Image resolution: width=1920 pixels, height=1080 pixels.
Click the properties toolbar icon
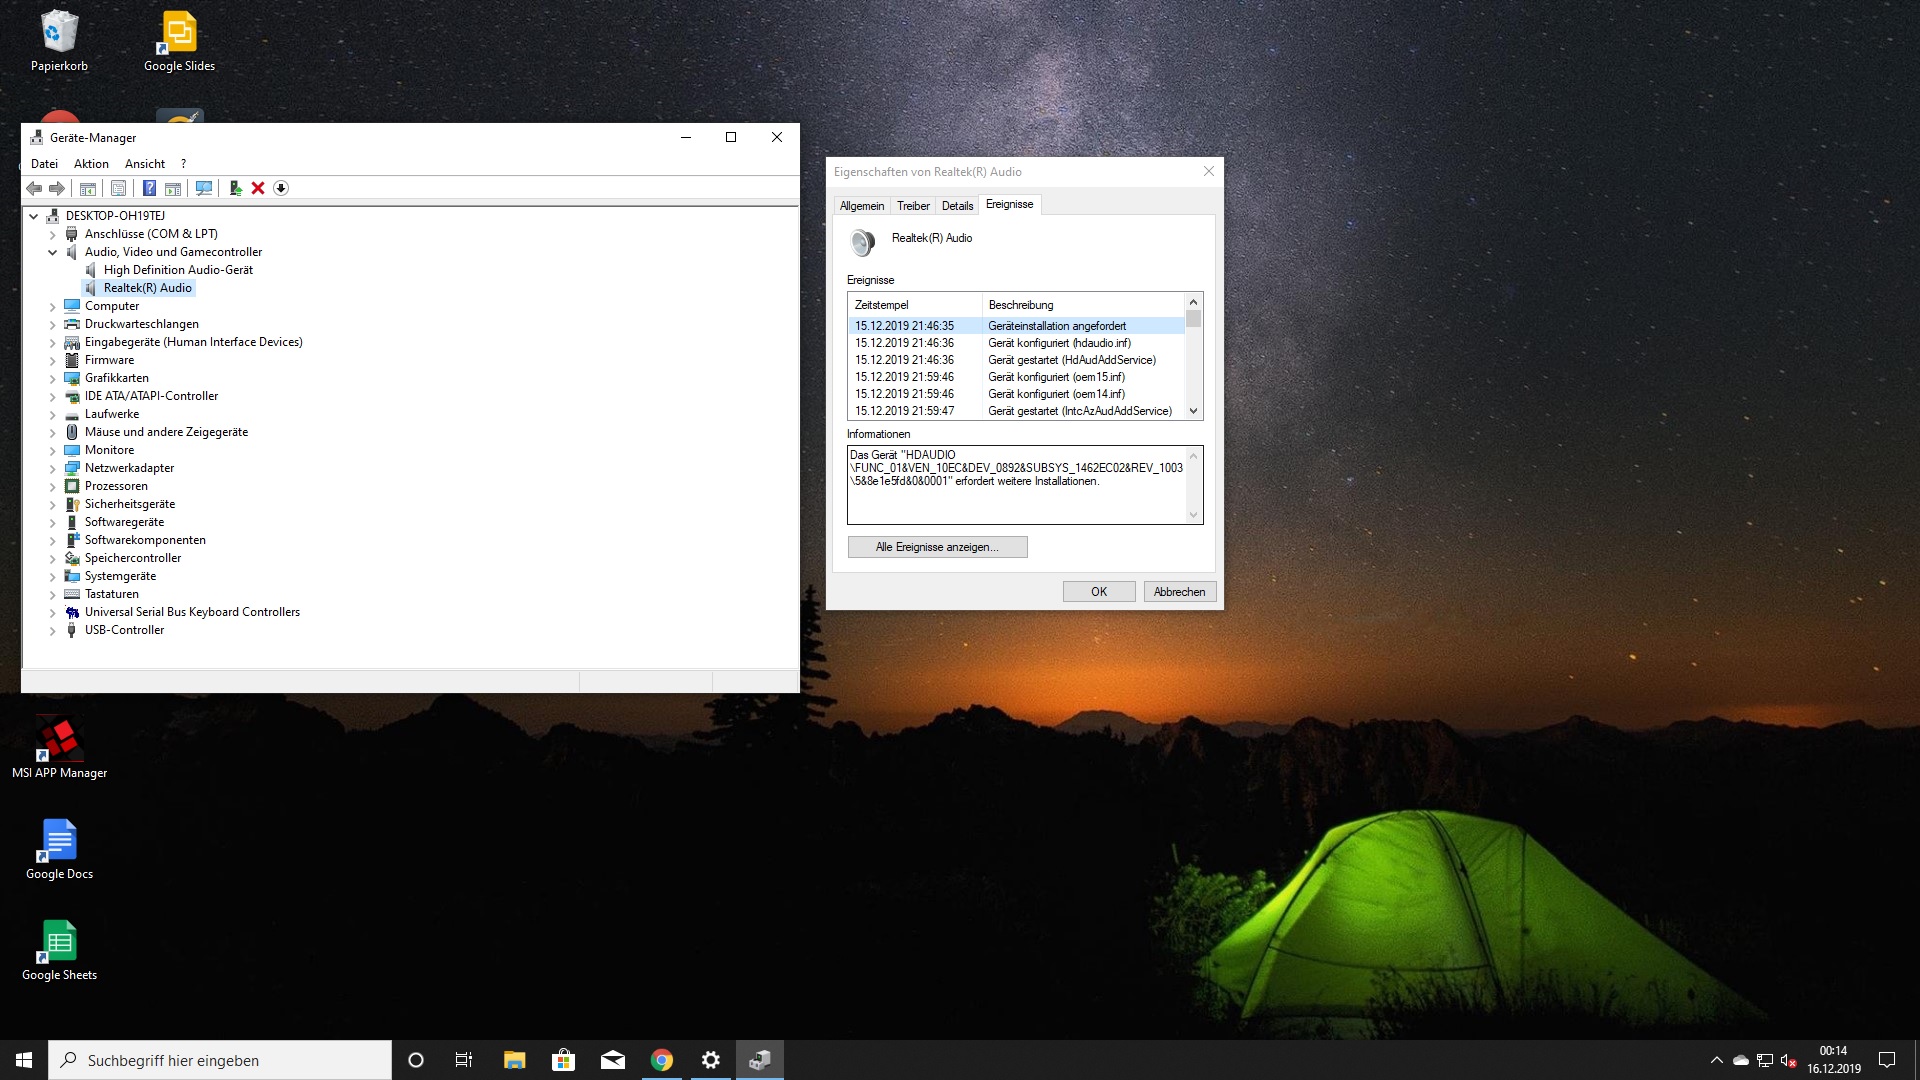tap(119, 188)
